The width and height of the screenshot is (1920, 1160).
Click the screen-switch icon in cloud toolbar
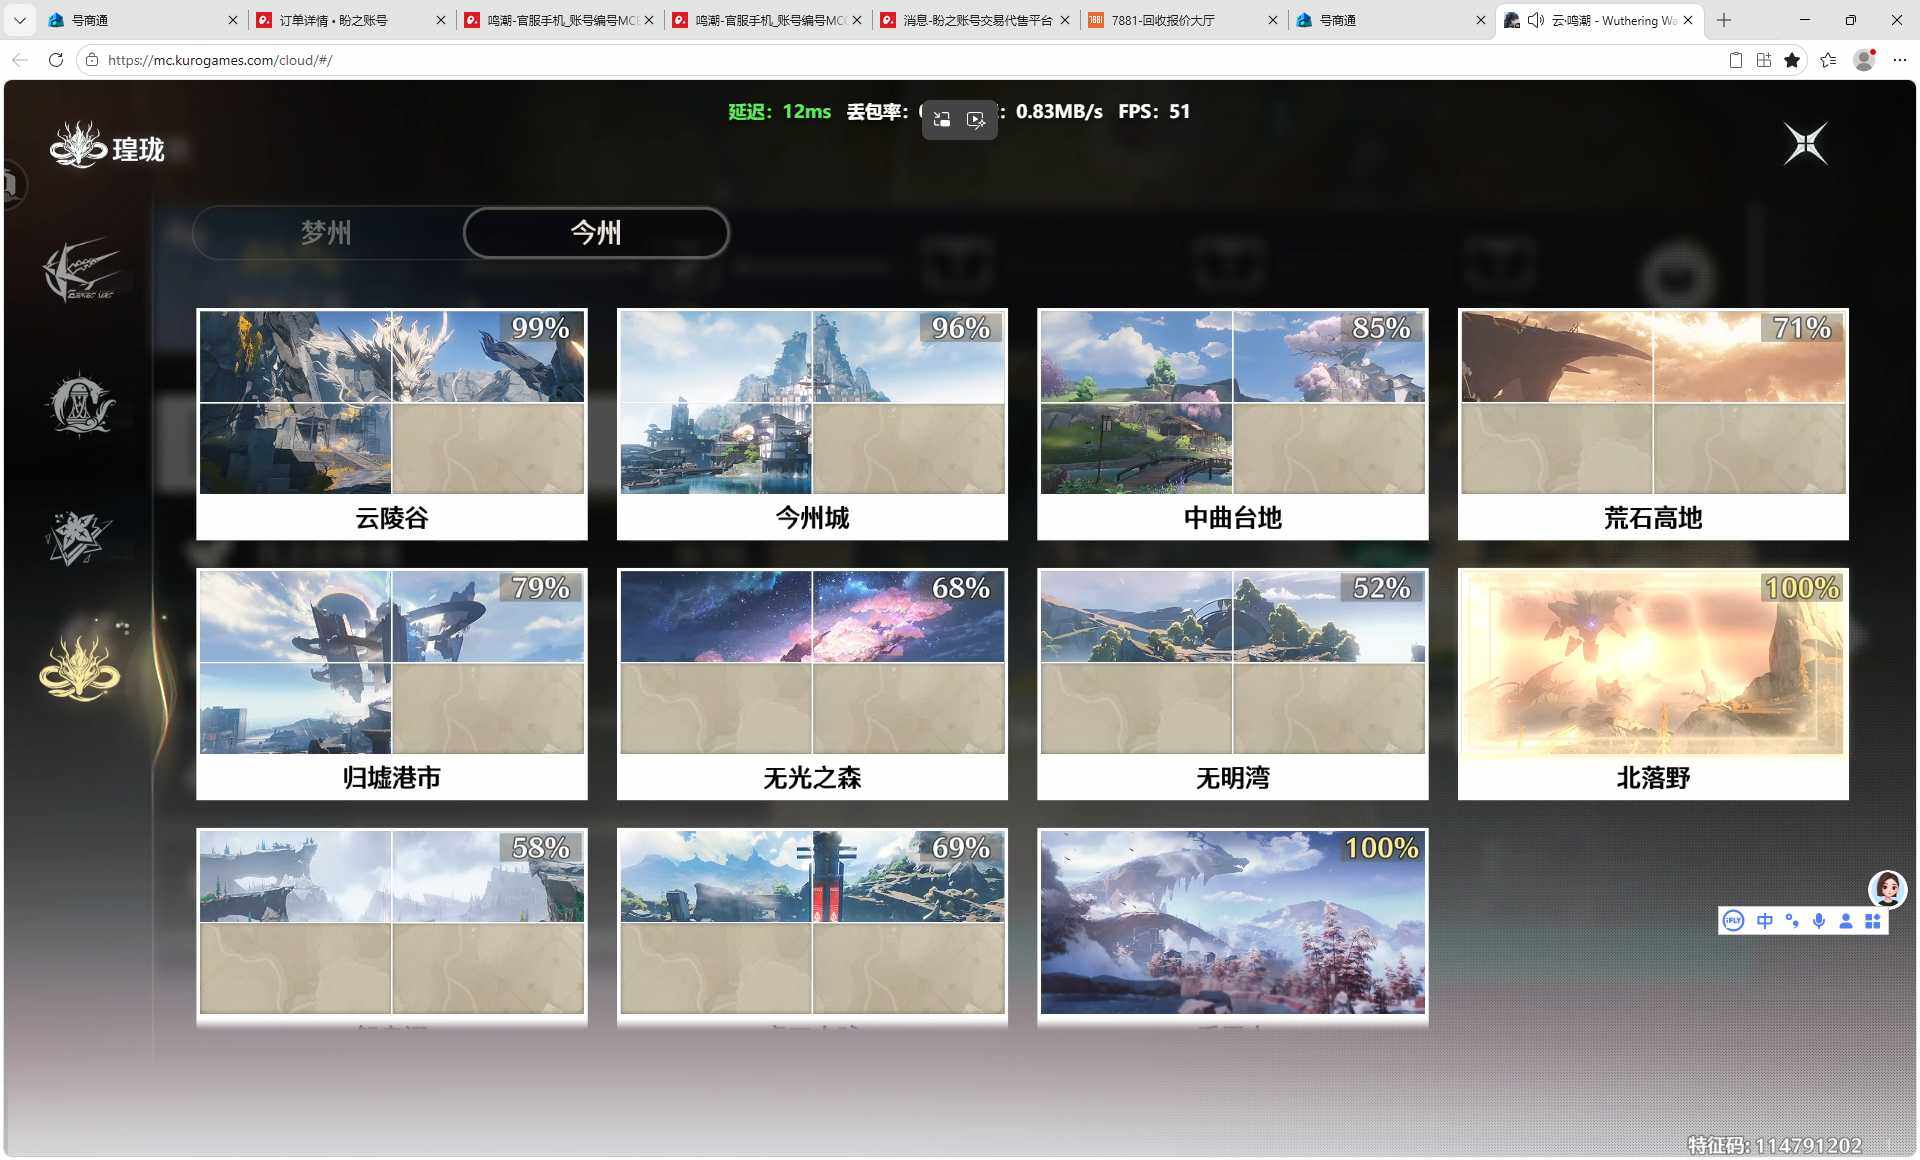tap(942, 120)
